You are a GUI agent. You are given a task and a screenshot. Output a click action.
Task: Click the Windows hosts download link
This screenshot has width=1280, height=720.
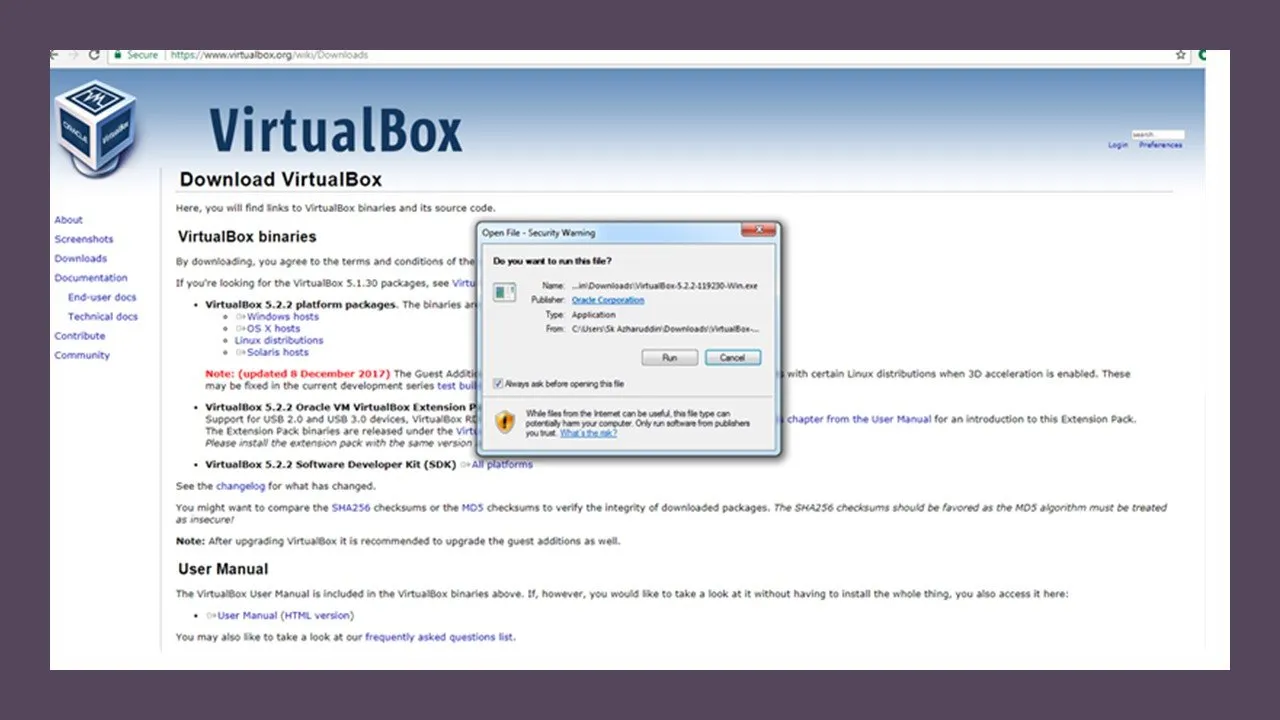283,316
